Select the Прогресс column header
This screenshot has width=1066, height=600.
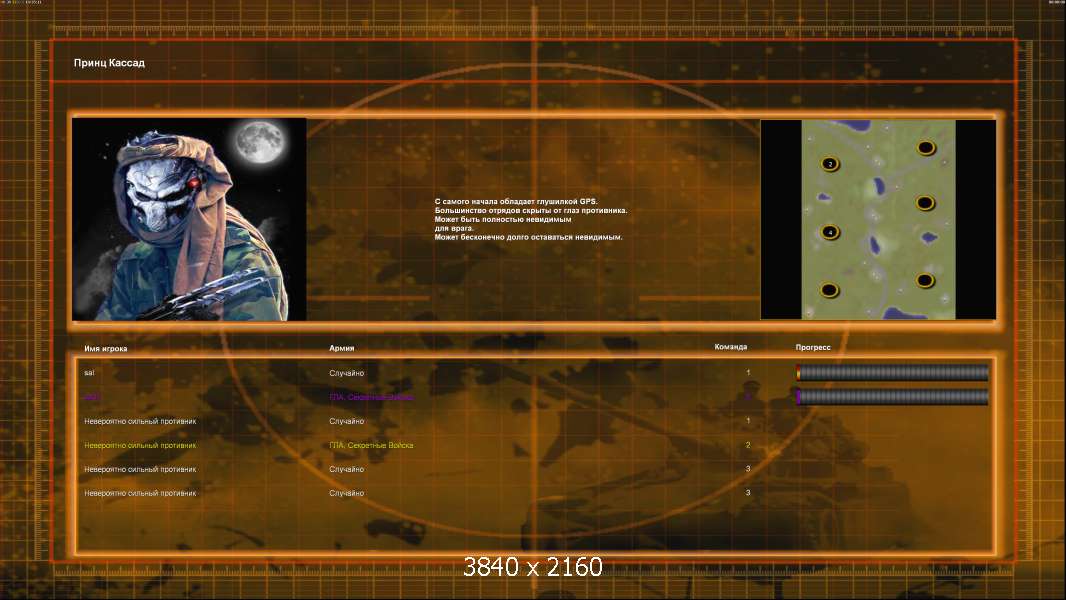813,347
